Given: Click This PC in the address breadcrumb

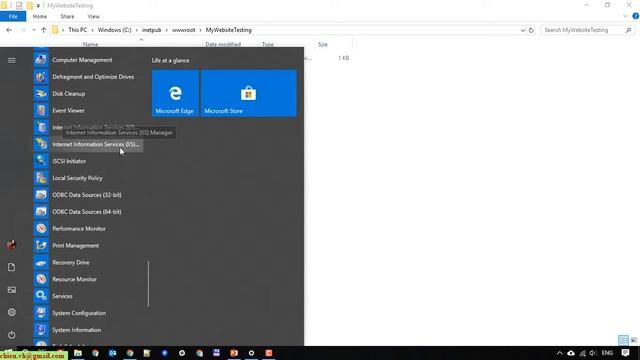Looking at the screenshot, I should tap(78, 30).
